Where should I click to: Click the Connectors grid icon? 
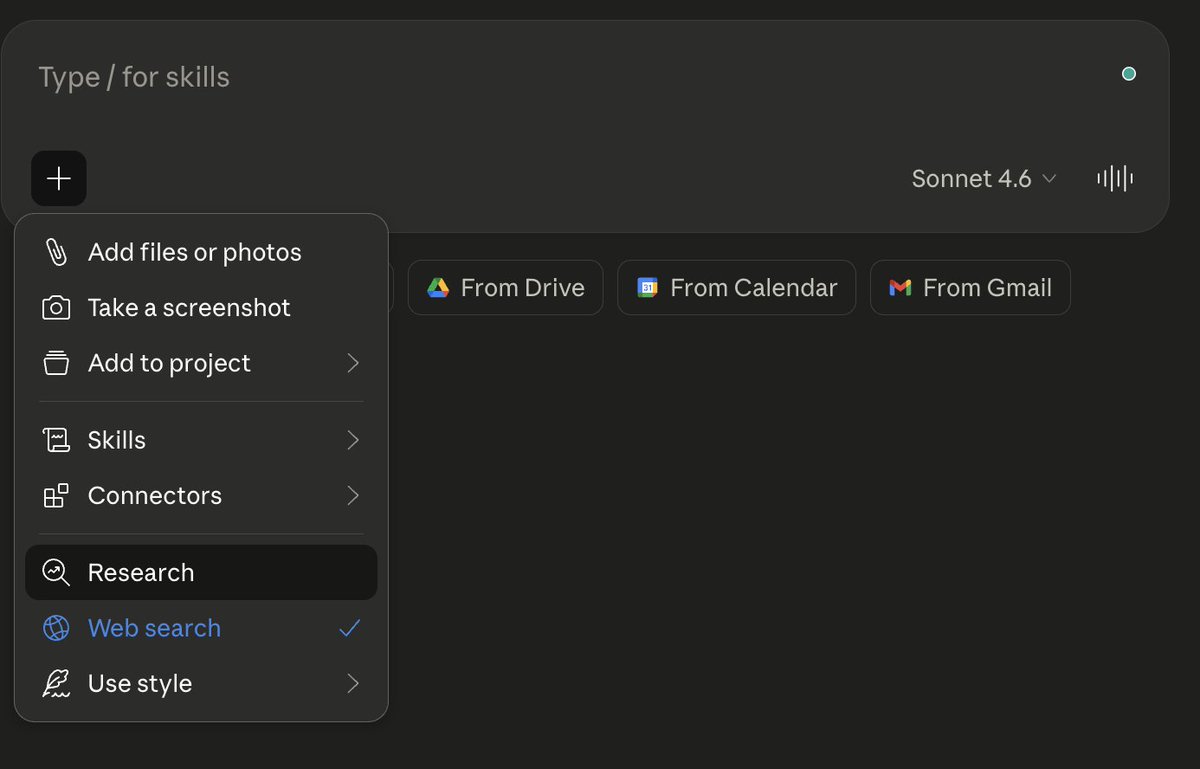[56, 496]
